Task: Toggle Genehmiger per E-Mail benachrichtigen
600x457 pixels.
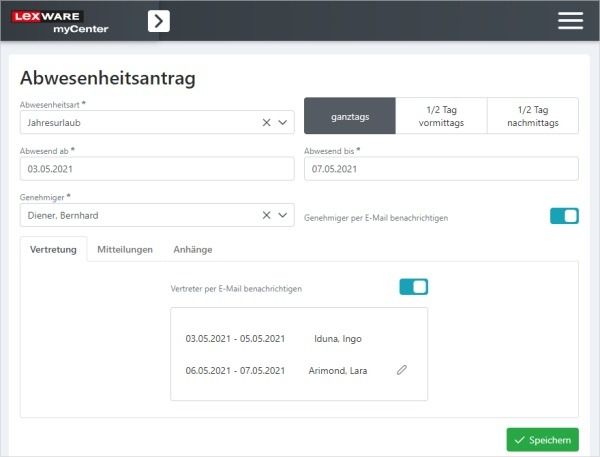Action: tap(564, 216)
